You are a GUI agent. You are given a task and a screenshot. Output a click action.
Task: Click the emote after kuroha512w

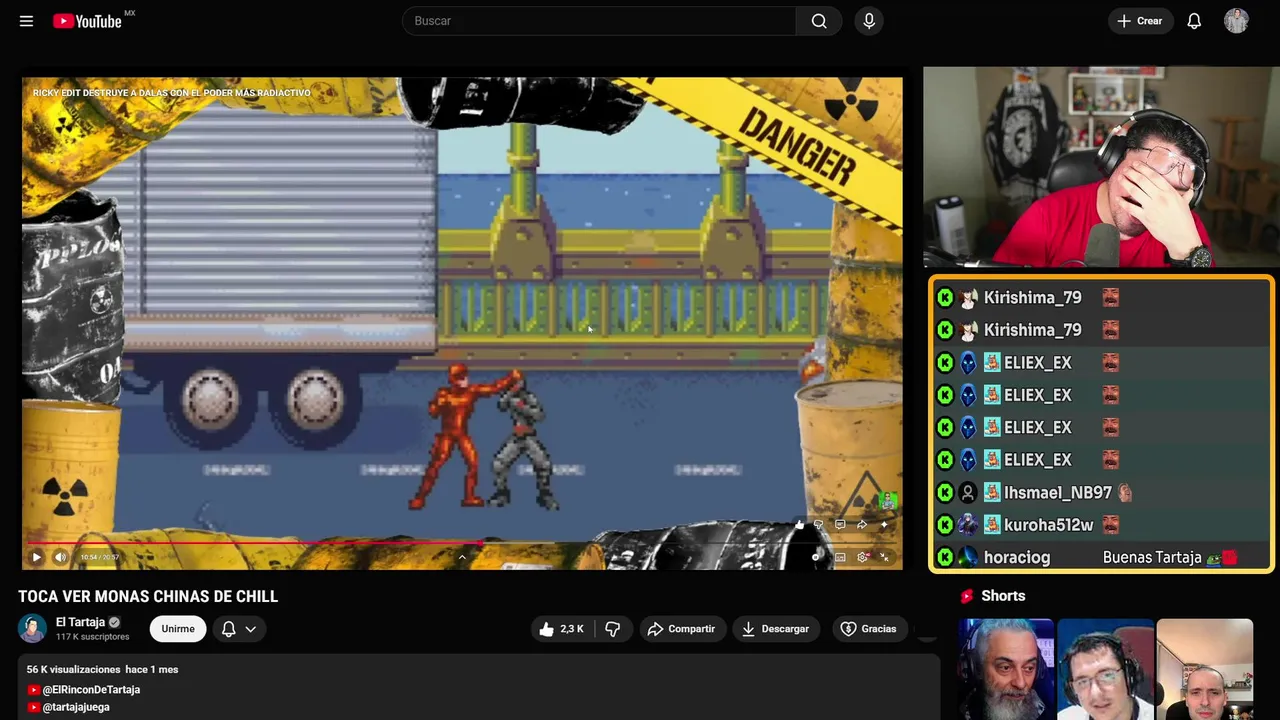point(1110,525)
